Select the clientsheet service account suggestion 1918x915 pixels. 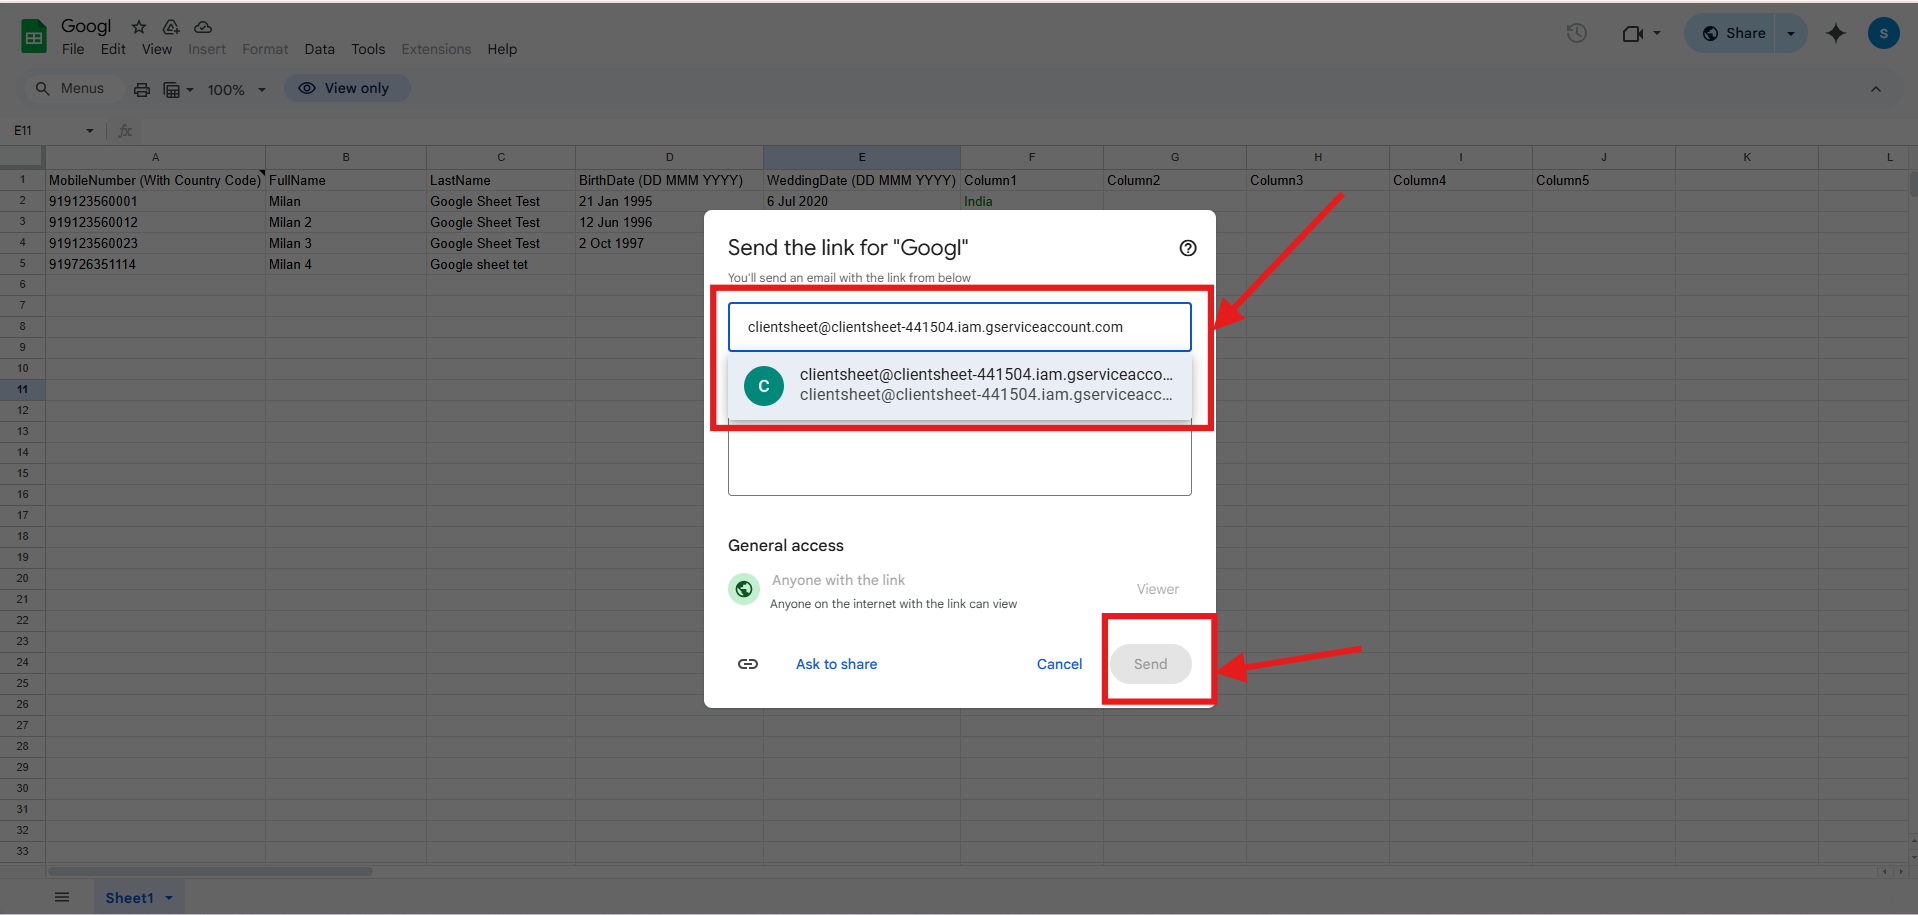click(960, 385)
